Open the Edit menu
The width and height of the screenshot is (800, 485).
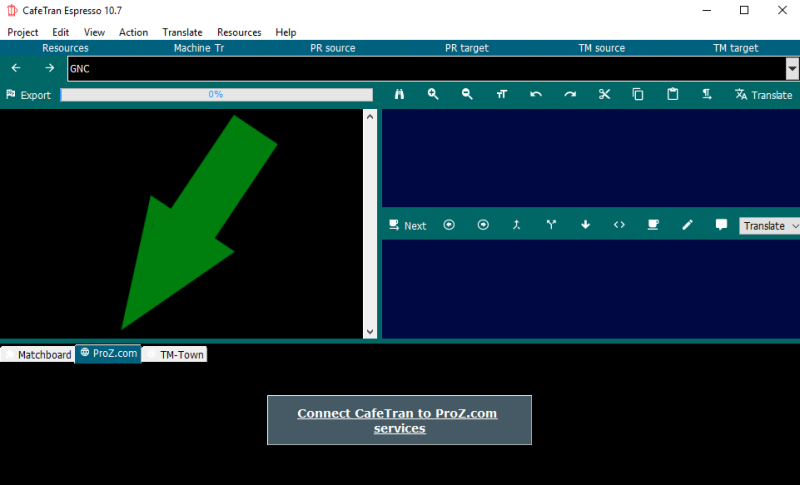[x=60, y=32]
